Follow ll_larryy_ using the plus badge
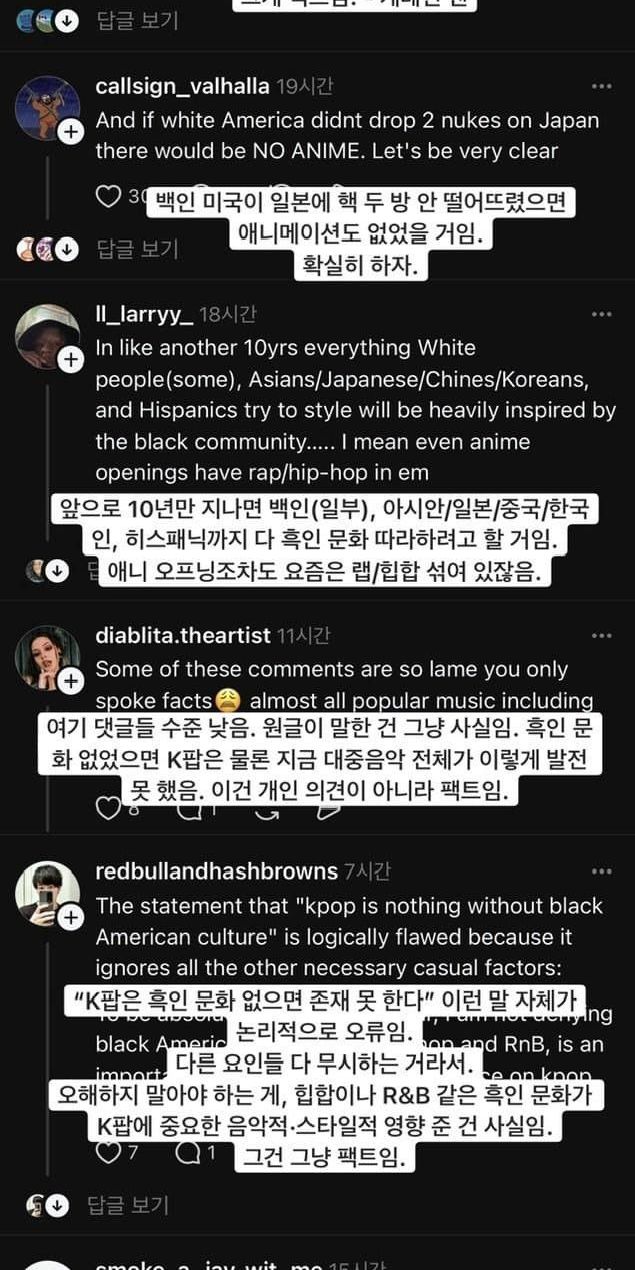 71,360
